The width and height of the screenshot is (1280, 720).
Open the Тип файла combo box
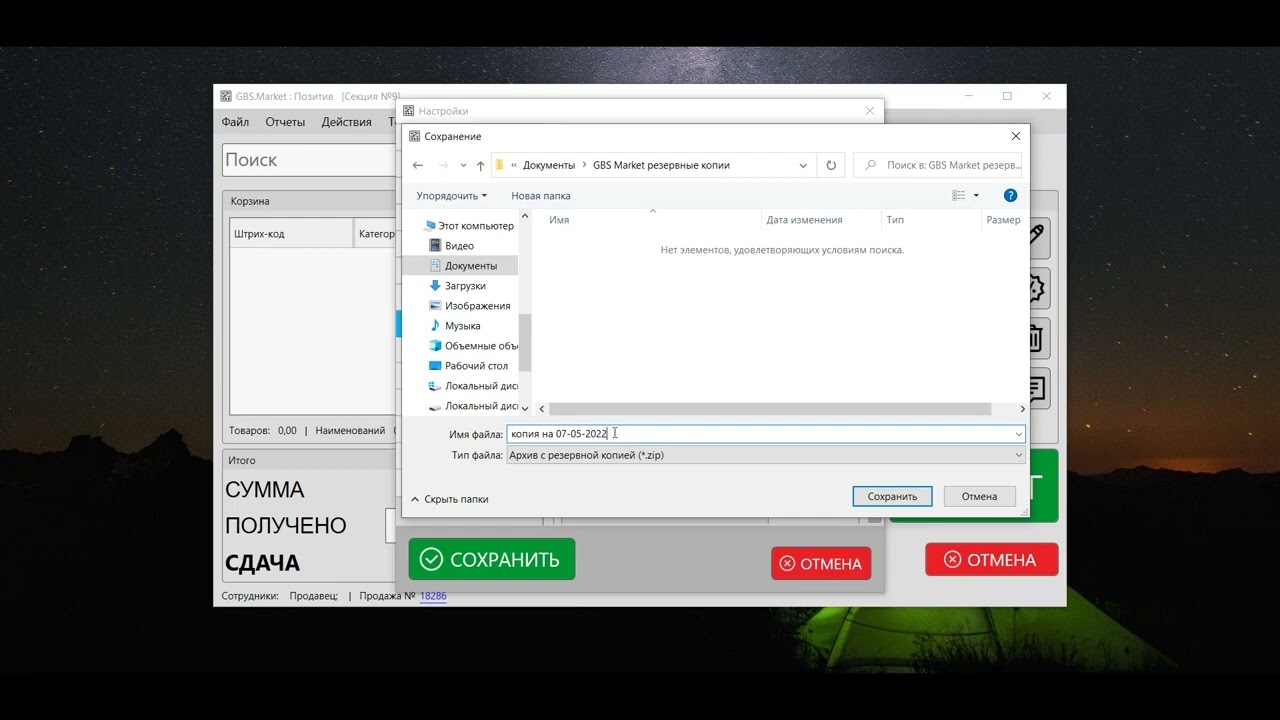766,455
